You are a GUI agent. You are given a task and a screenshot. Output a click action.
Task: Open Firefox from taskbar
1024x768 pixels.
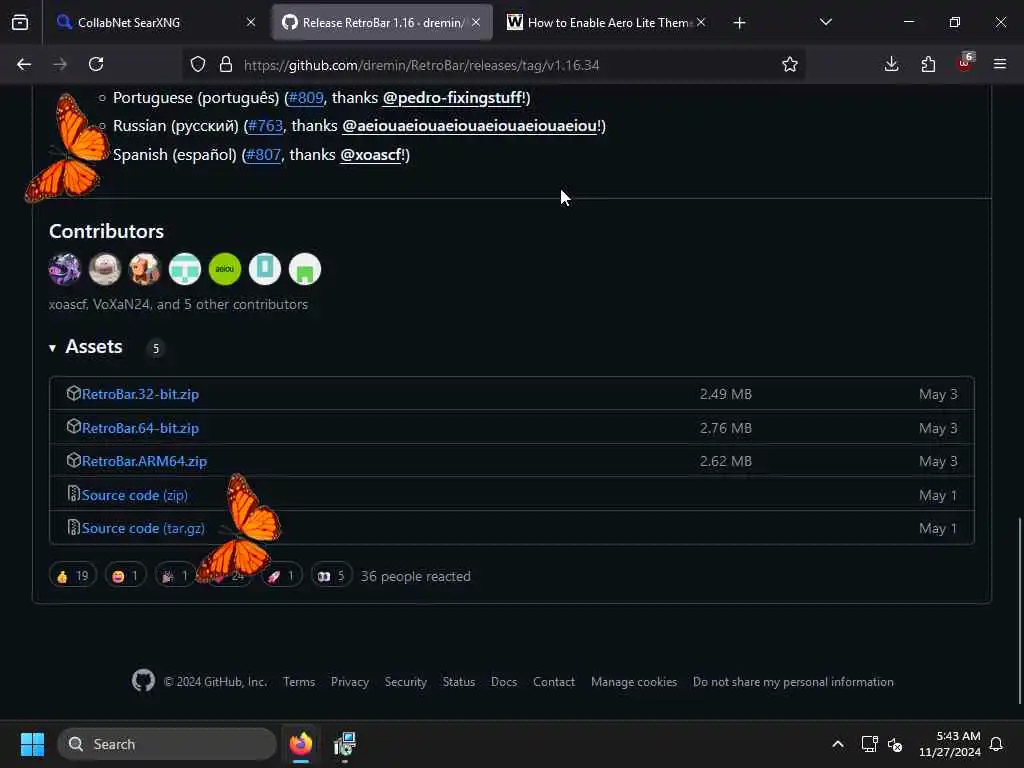(x=300, y=744)
